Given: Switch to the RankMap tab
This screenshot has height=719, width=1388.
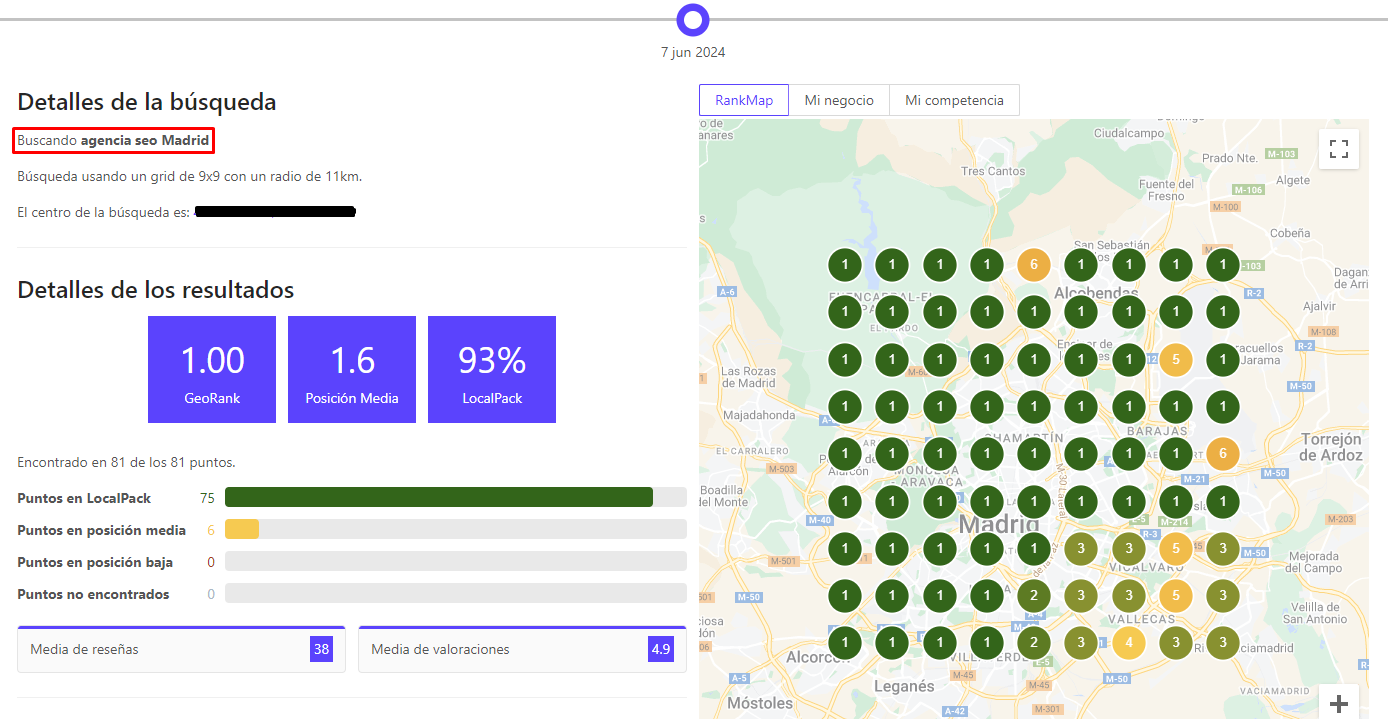Looking at the screenshot, I should click(x=744, y=100).
